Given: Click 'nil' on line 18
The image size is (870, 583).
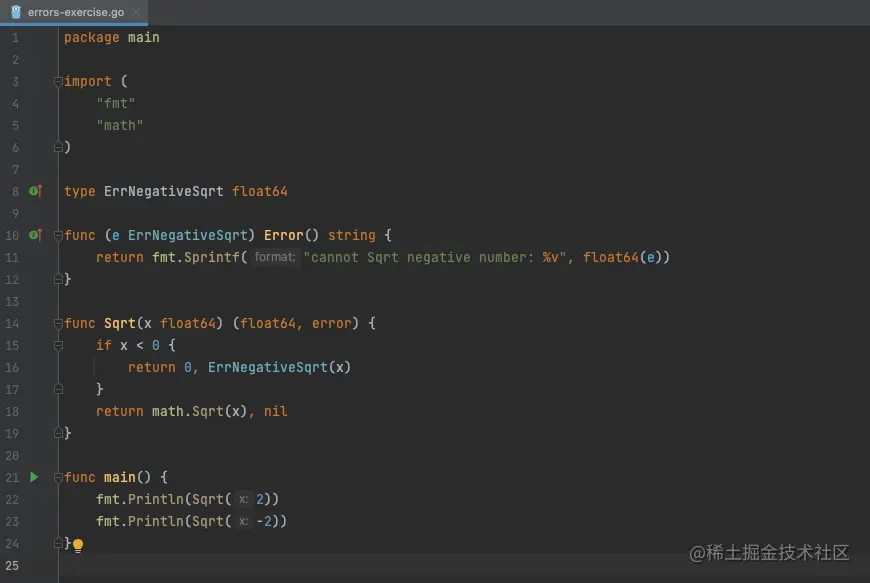Looking at the screenshot, I should (275, 411).
